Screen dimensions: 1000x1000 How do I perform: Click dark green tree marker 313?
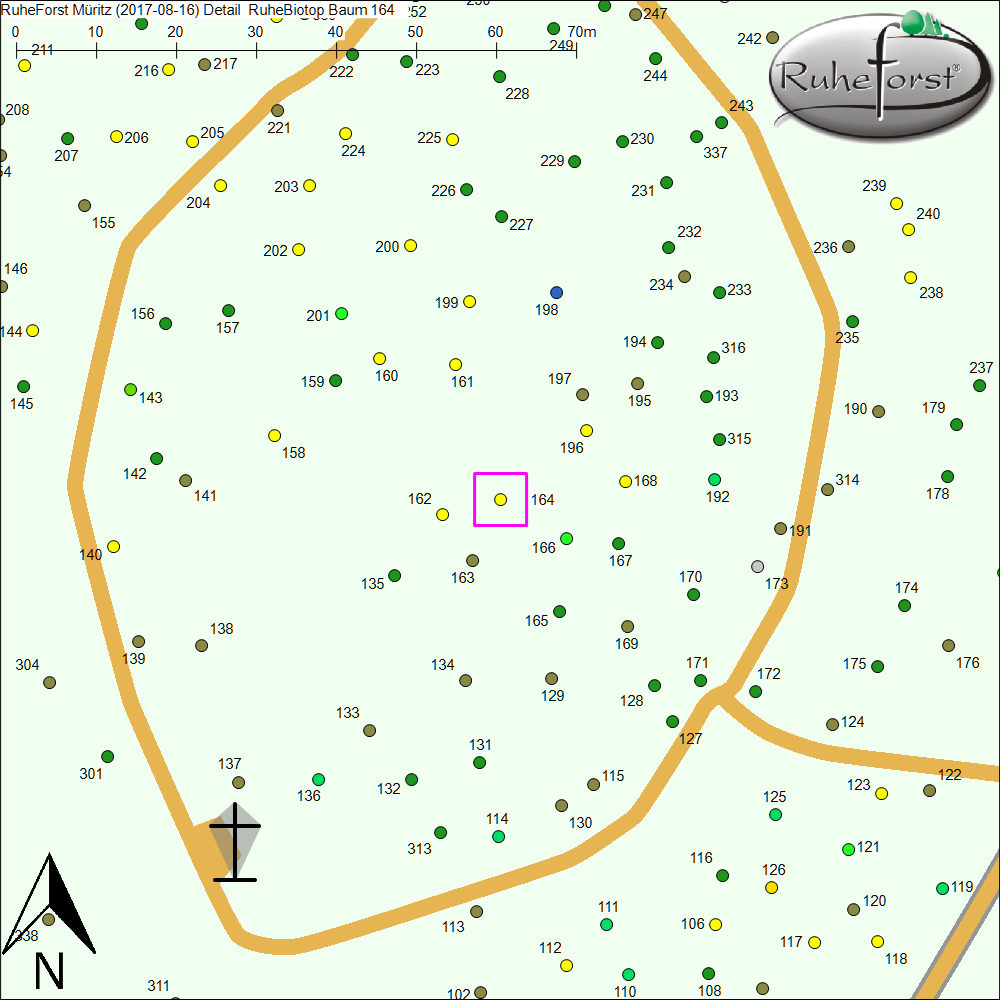[x=440, y=832]
